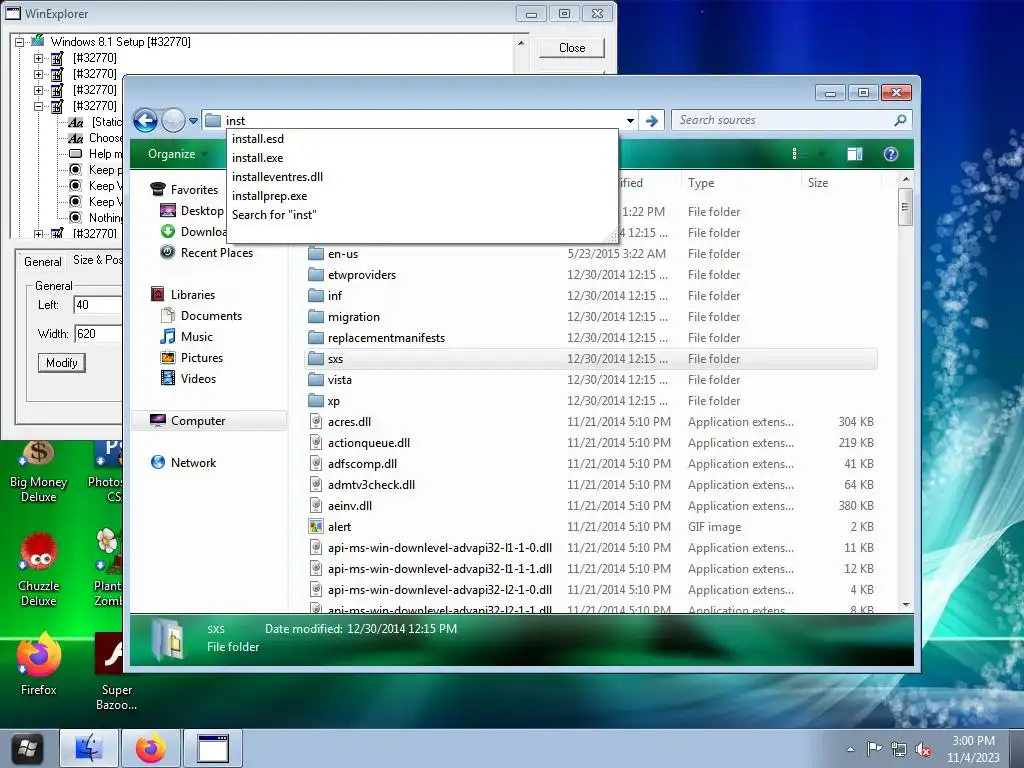Select adfscomp.dll file

point(362,464)
